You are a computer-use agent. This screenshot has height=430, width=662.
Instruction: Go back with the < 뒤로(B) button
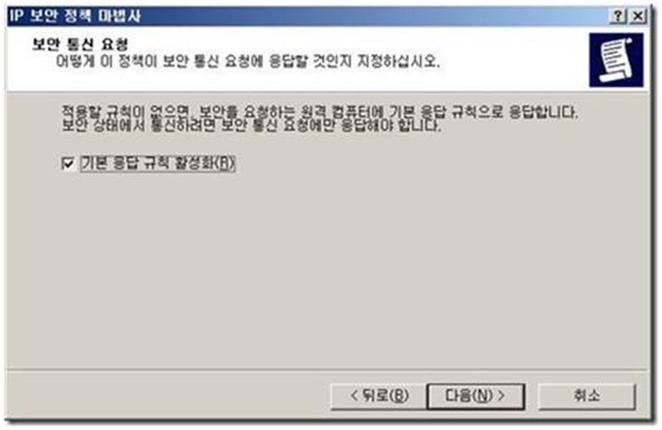tap(379, 396)
